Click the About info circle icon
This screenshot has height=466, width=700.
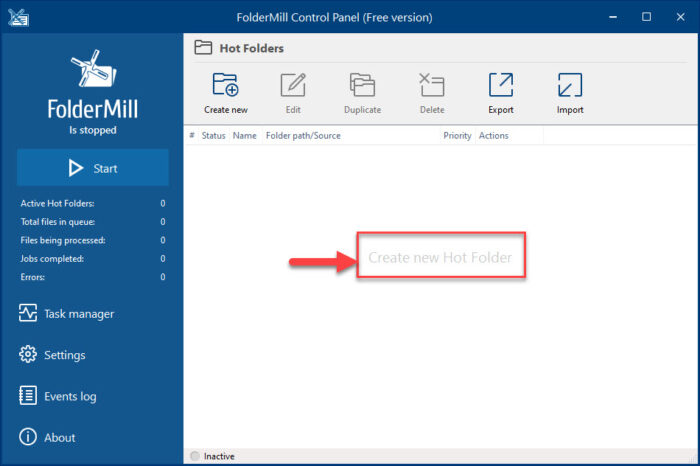click(28, 437)
